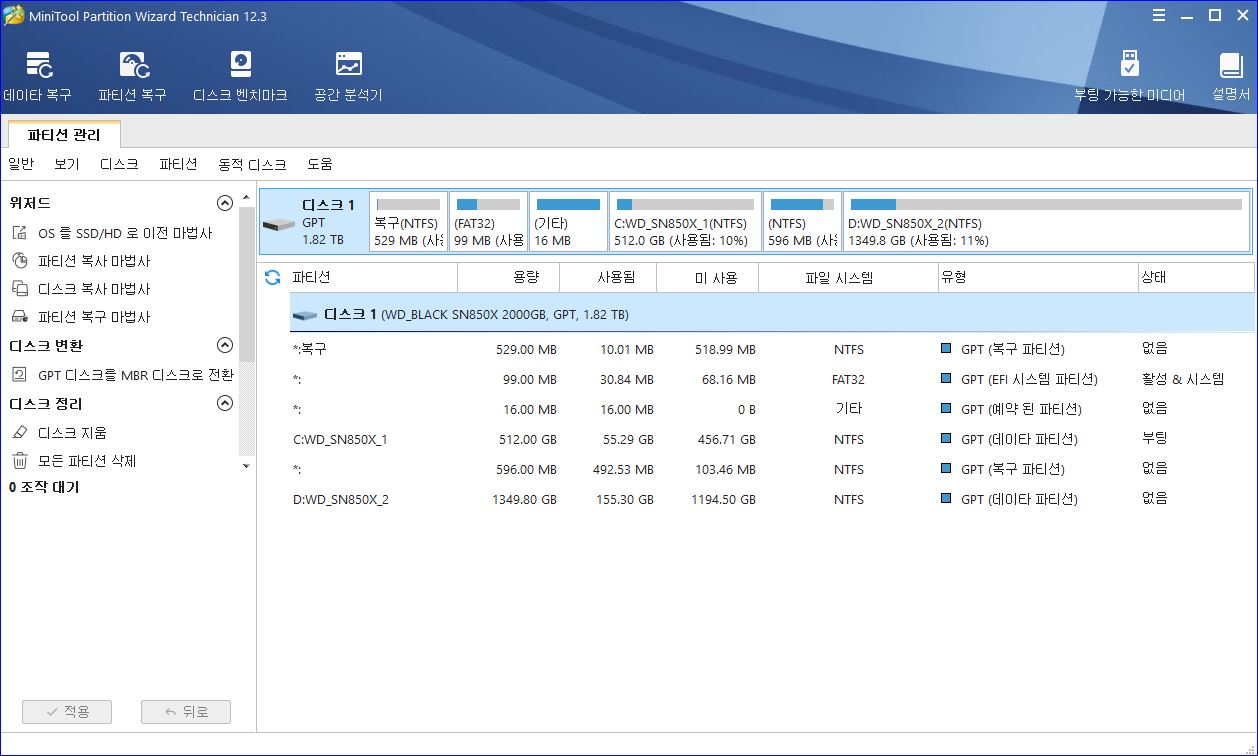Click blue type swatch for 예약 된 파티션
The width and height of the screenshot is (1258, 756).
pos(946,409)
